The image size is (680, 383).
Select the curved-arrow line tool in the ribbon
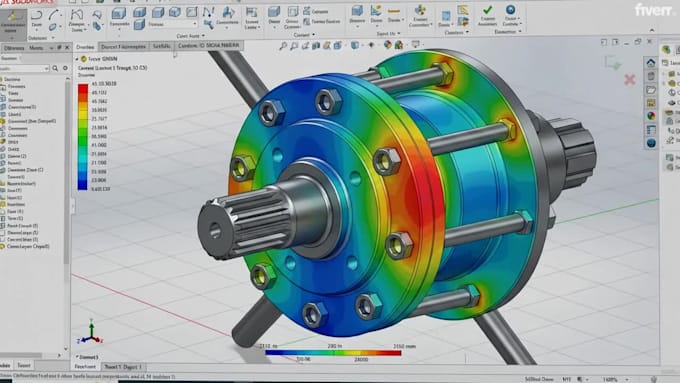[x=36, y=16]
